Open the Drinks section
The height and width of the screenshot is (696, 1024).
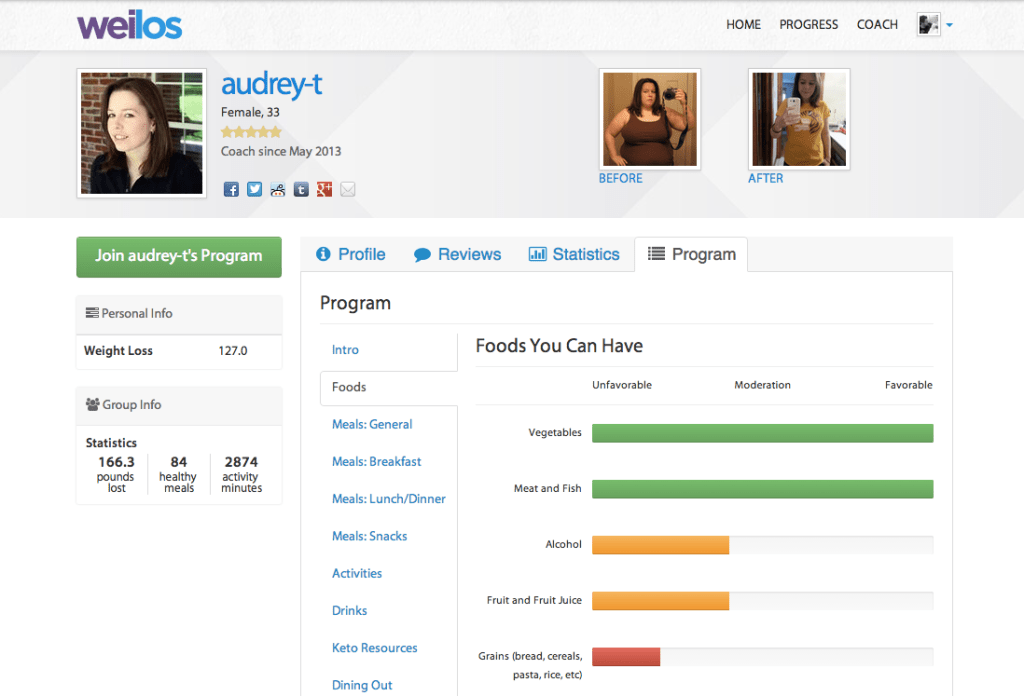[x=349, y=610]
